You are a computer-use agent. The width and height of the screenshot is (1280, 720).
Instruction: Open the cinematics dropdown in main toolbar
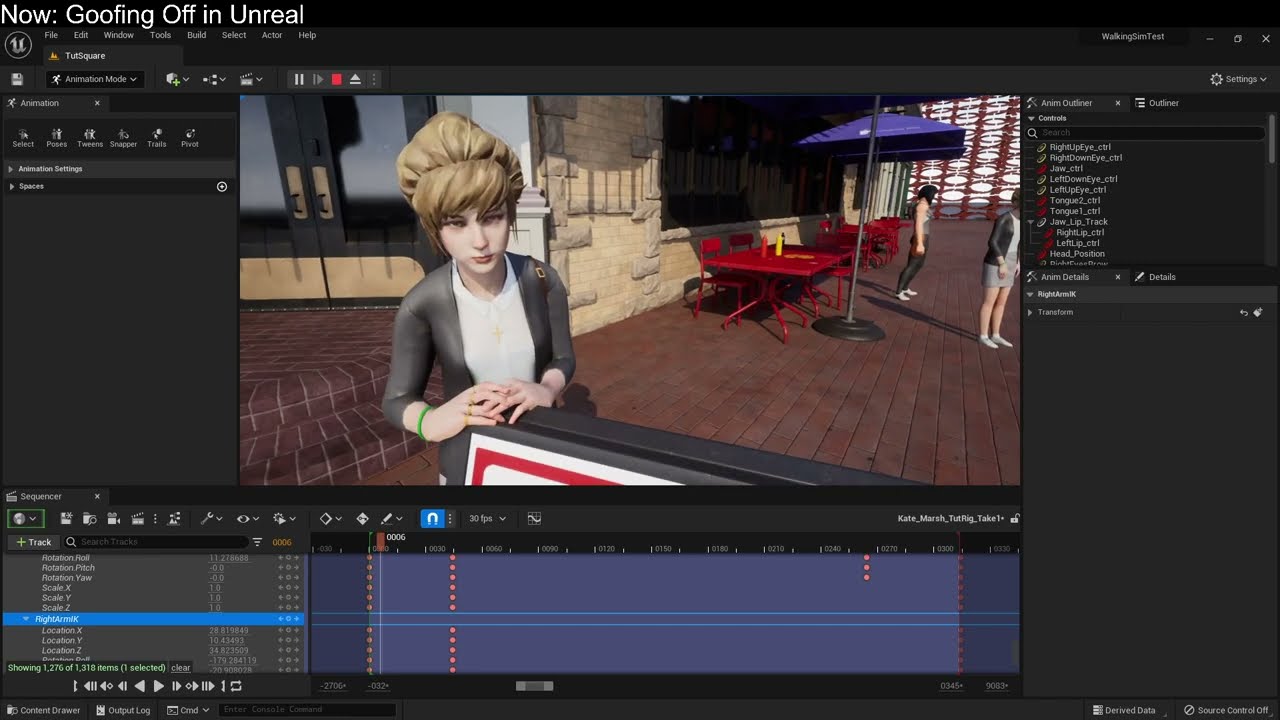point(252,79)
